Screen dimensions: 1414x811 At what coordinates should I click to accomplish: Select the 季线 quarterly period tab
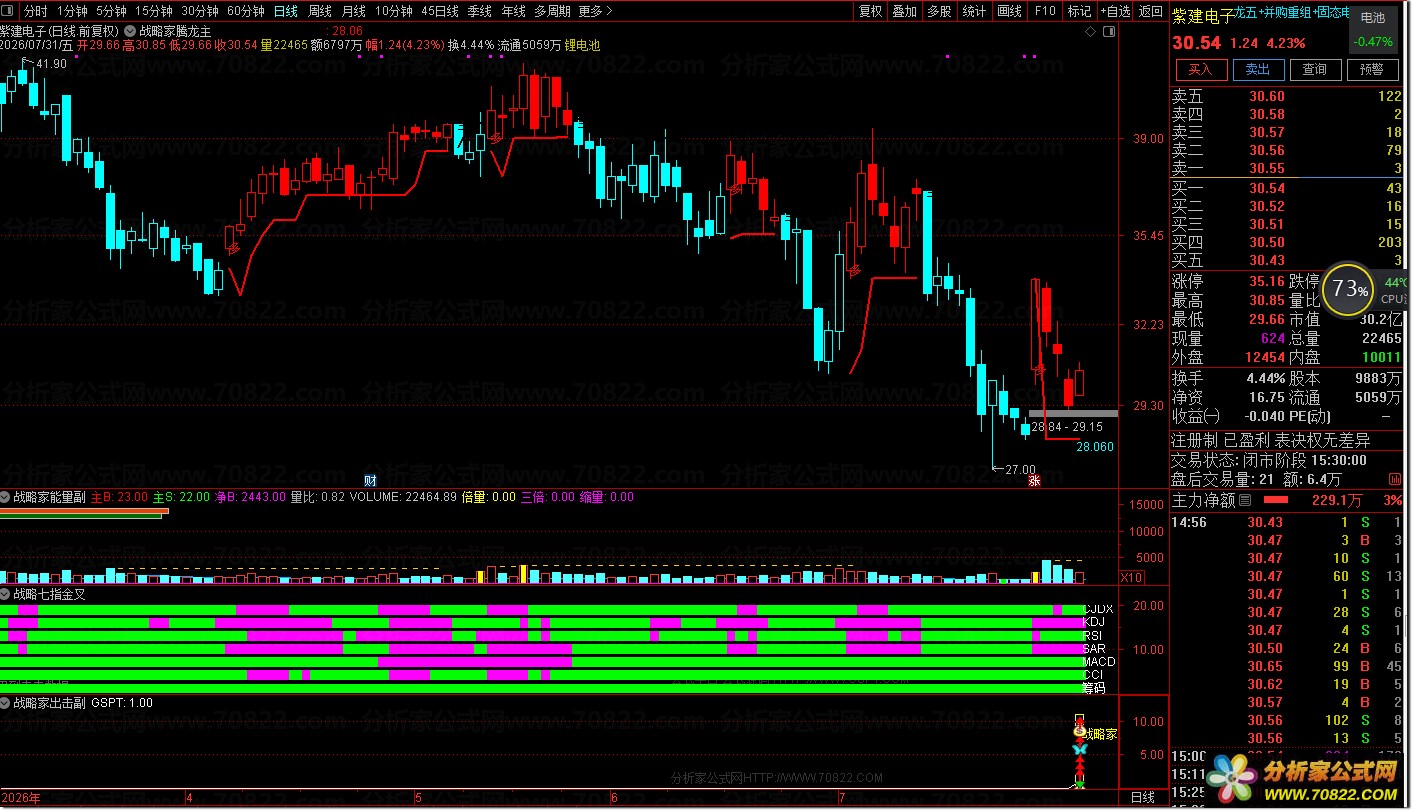(x=480, y=11)
